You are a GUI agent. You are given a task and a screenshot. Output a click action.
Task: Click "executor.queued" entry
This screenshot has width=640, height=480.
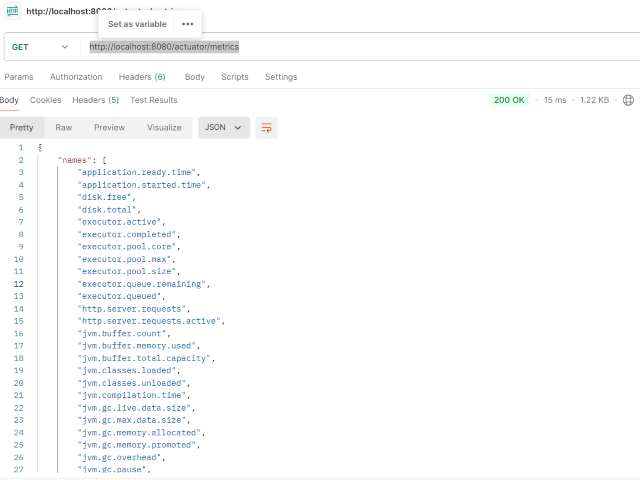pos(119,296)
